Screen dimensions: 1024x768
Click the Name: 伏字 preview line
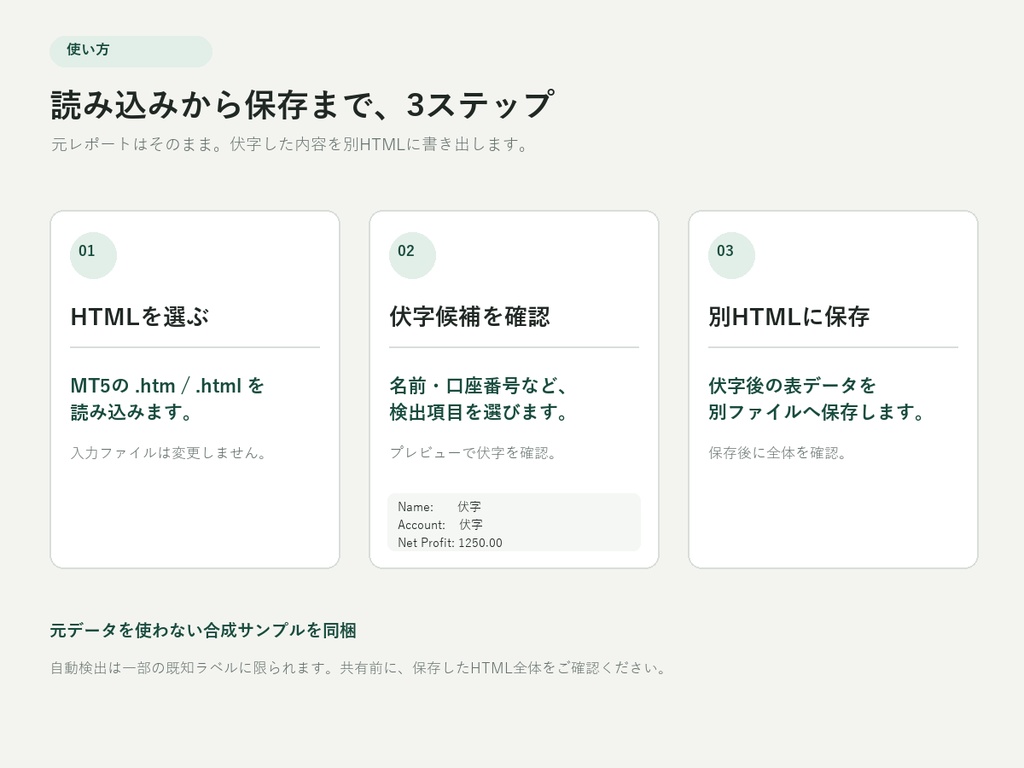440,507
